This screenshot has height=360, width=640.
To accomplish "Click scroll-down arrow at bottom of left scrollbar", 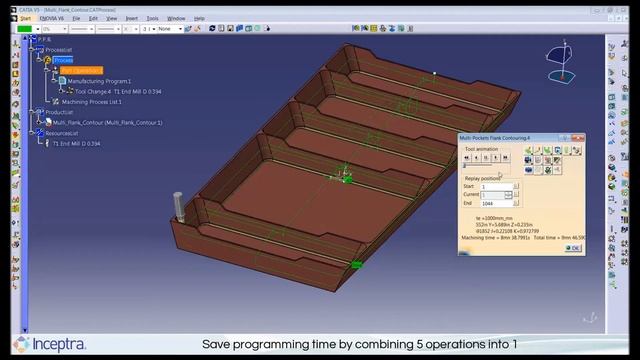I will click(24, 330).
